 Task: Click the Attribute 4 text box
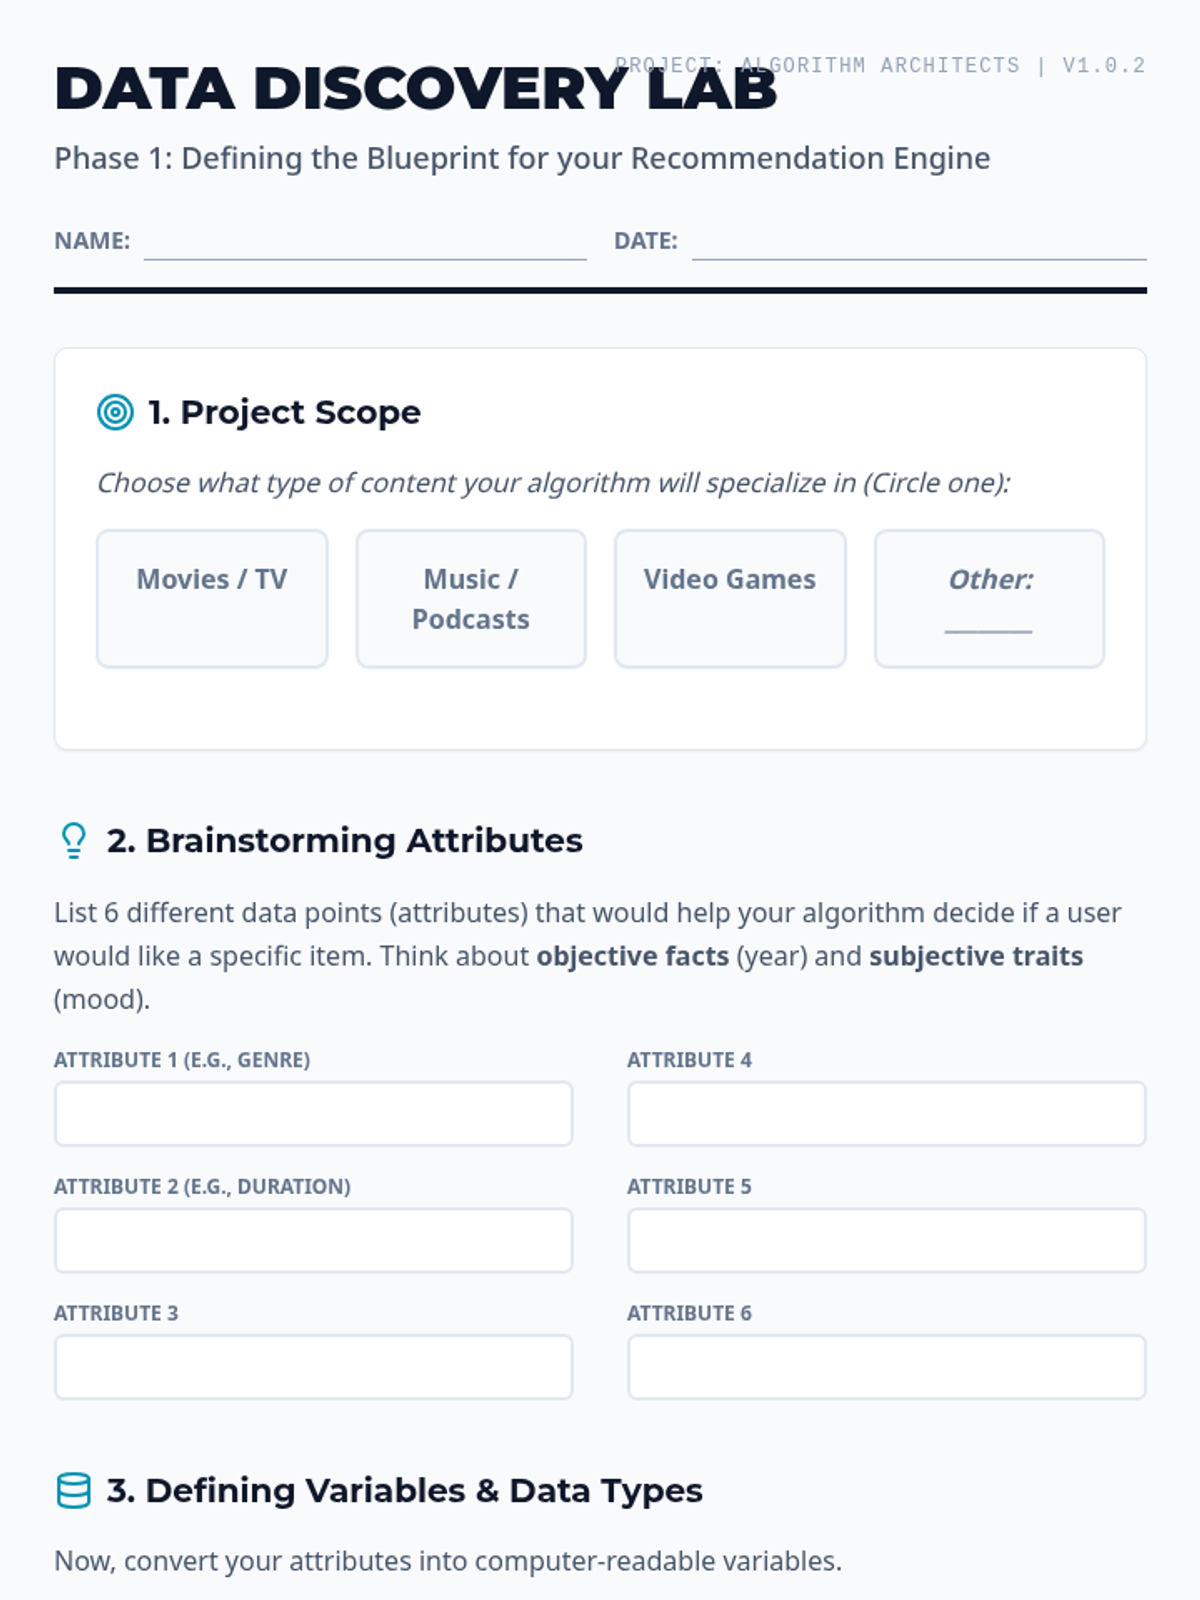click(x=886, y=1113)
